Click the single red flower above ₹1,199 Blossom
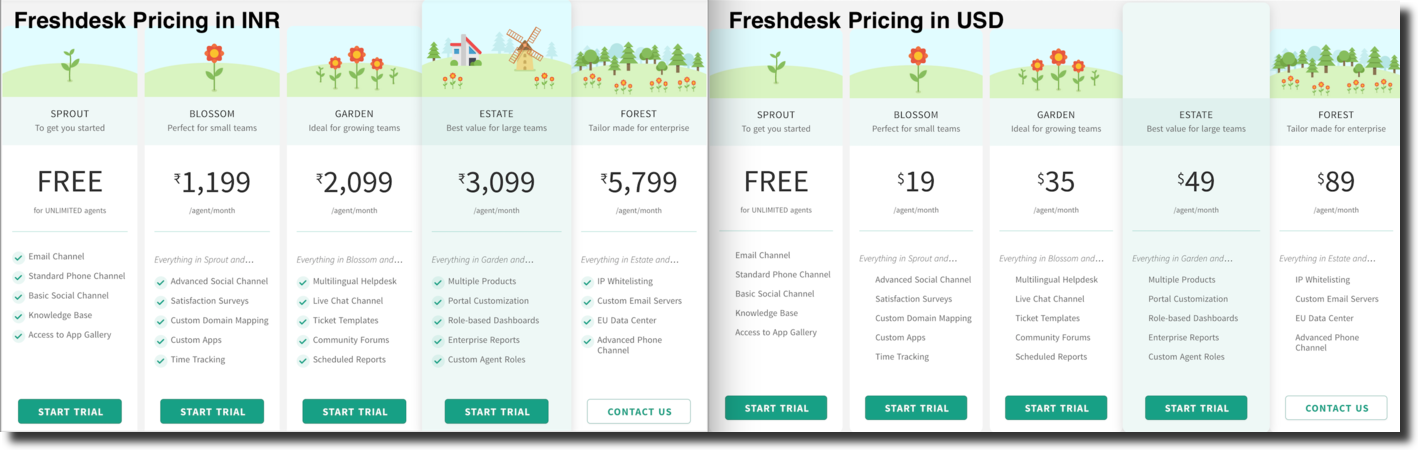 (x=213, y=66)
